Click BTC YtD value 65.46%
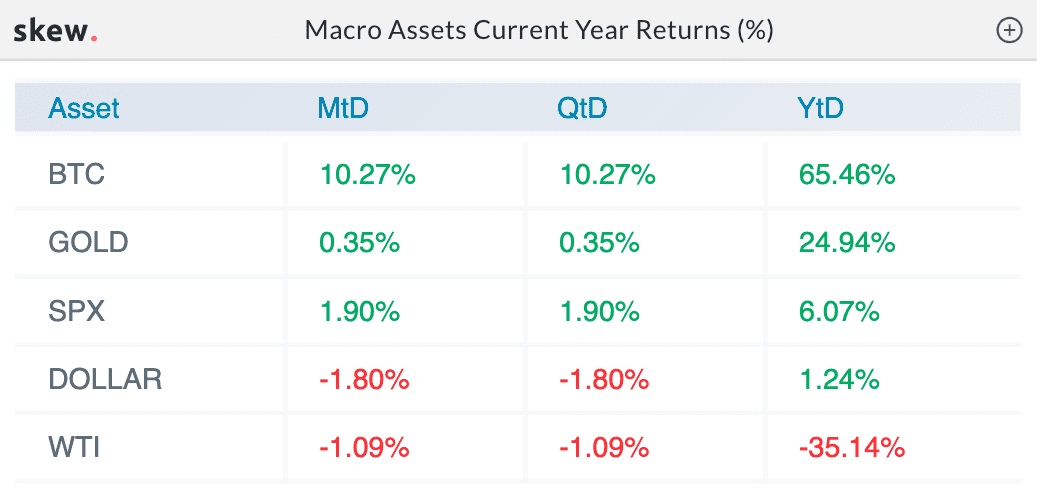 pyautogui.click(x=847, y=175)
